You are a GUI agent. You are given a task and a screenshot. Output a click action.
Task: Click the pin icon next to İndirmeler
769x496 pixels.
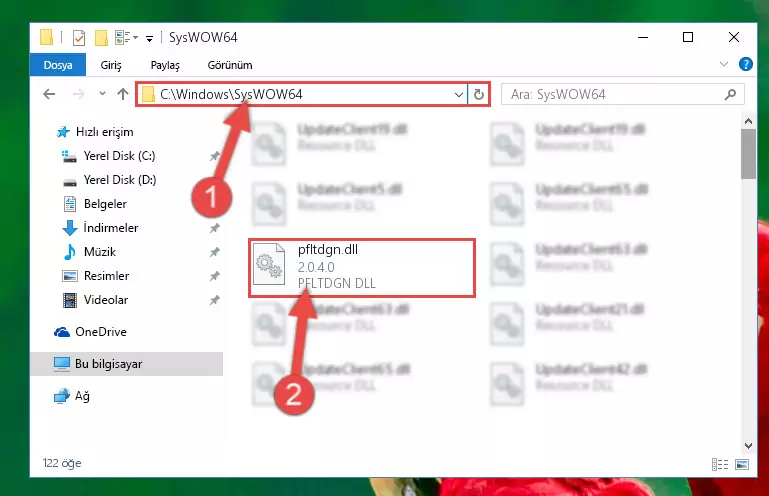[214, 228]
